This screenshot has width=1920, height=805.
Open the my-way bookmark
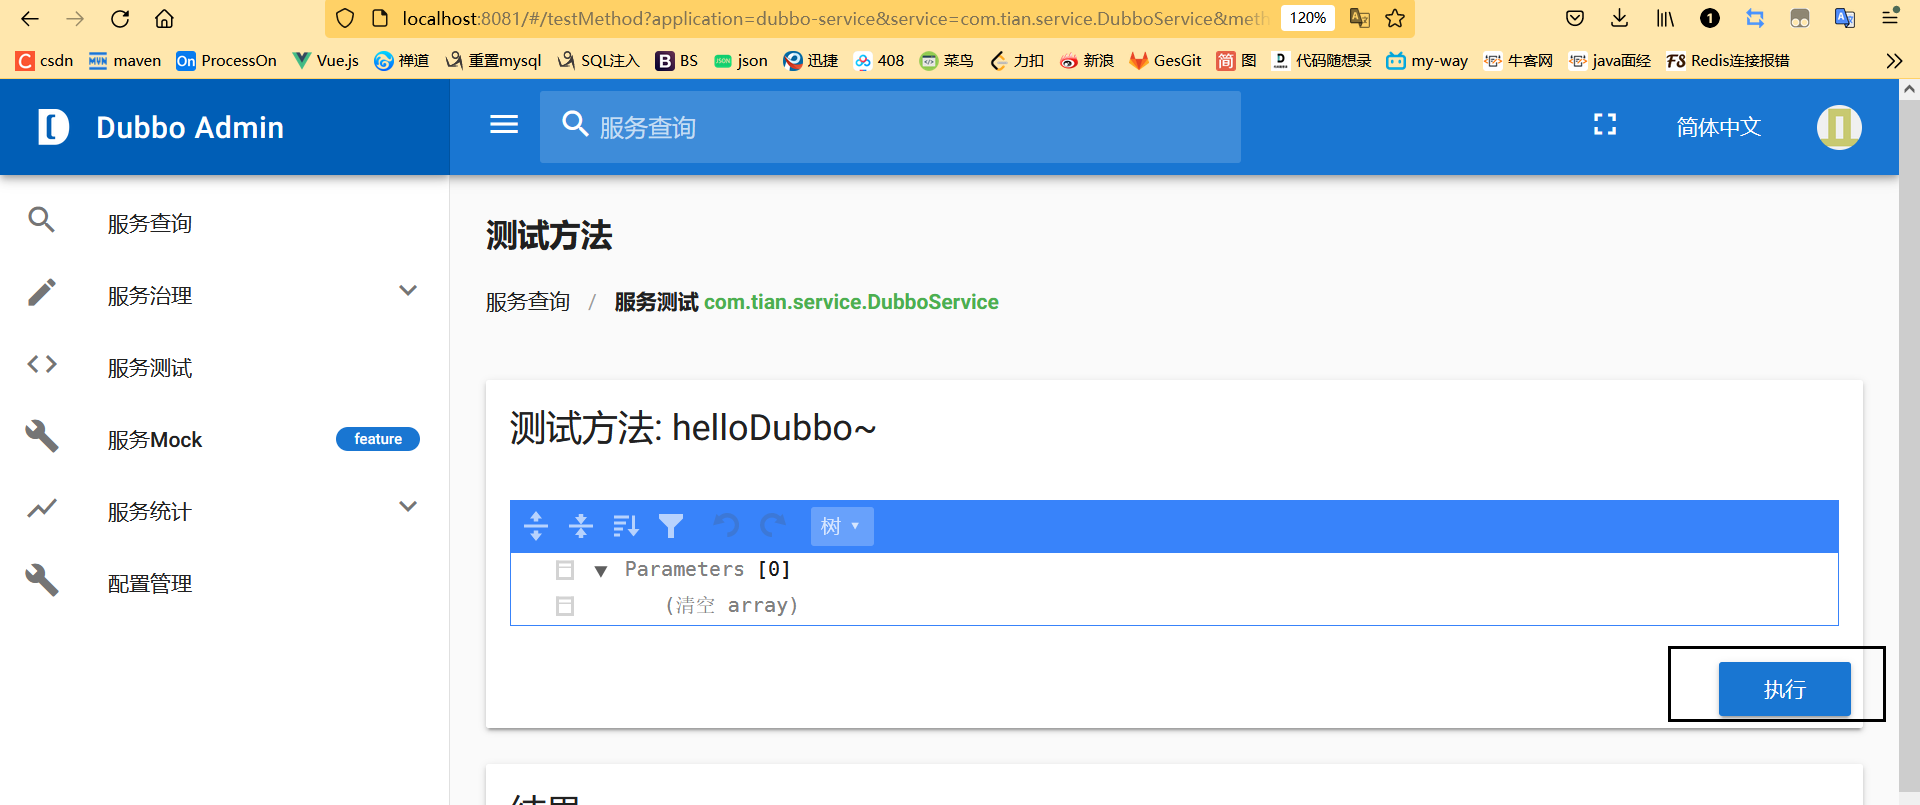point(1427,61)
